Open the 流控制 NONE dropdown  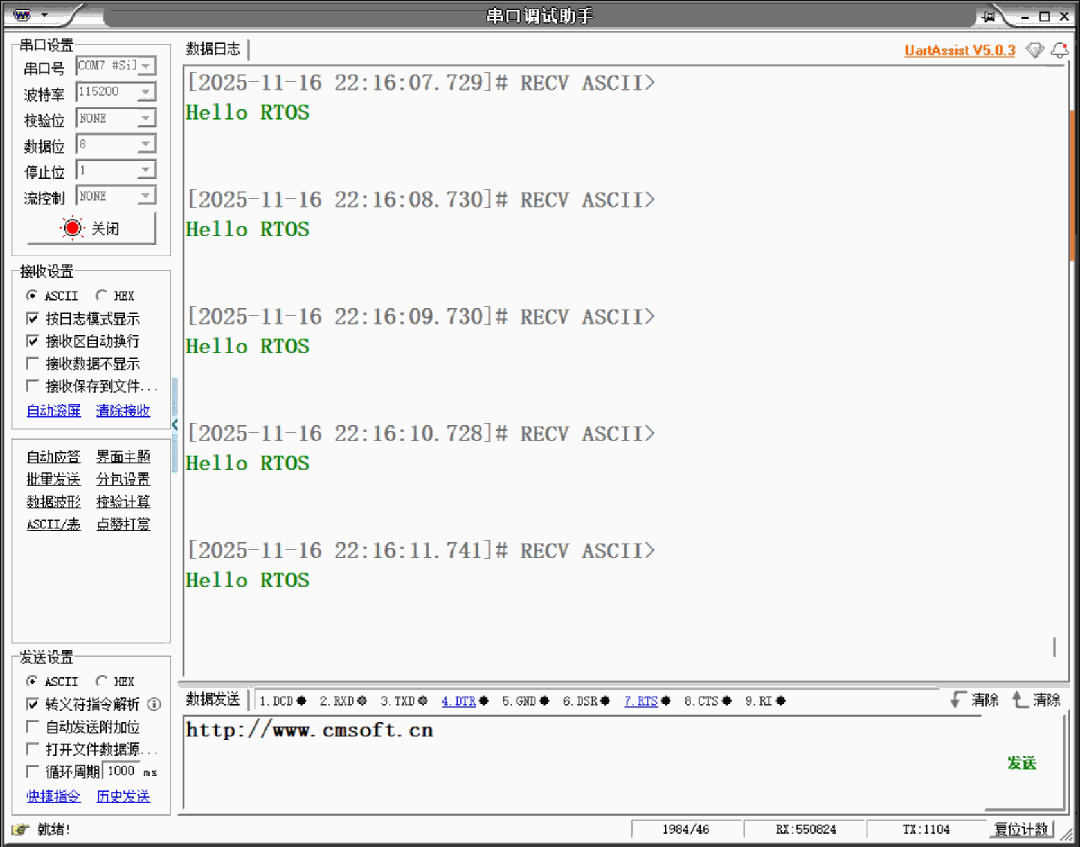point(116,196)
